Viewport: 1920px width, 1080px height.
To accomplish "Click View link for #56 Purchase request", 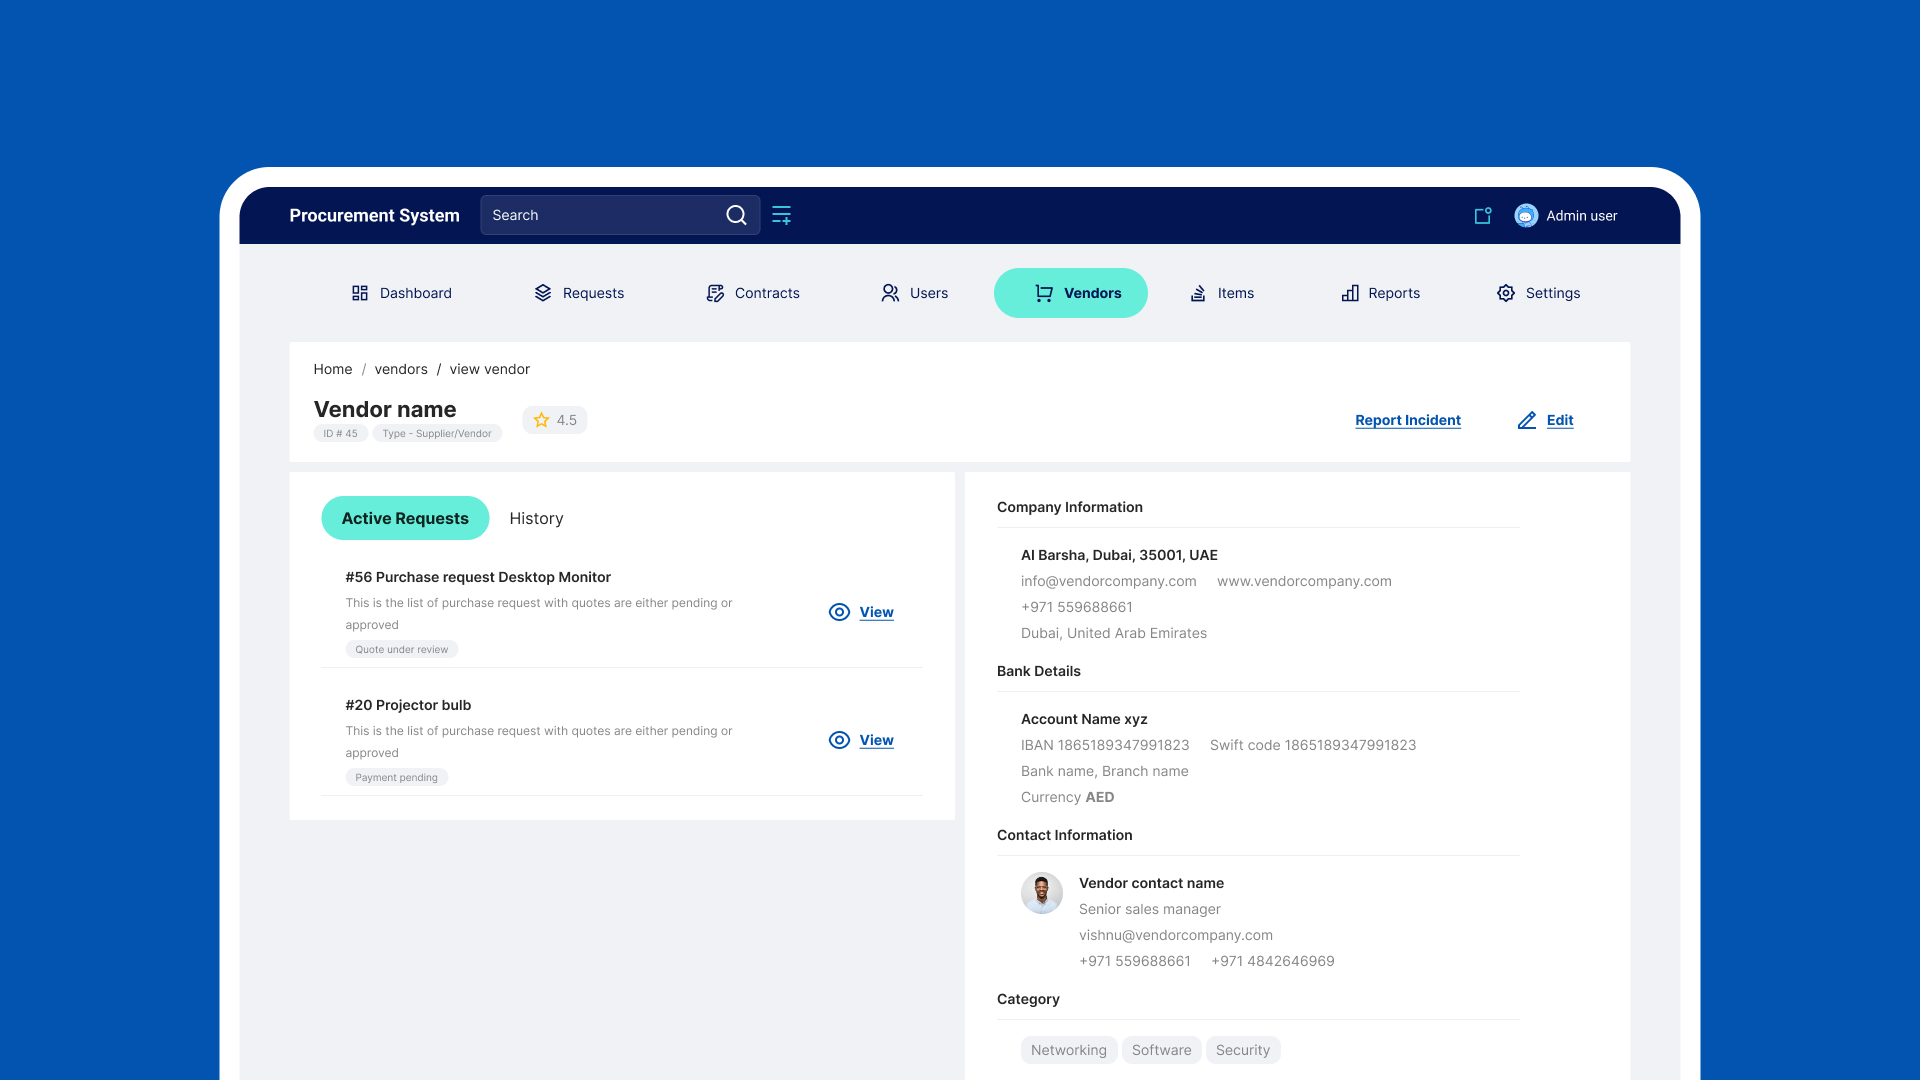I will point(876,612).
